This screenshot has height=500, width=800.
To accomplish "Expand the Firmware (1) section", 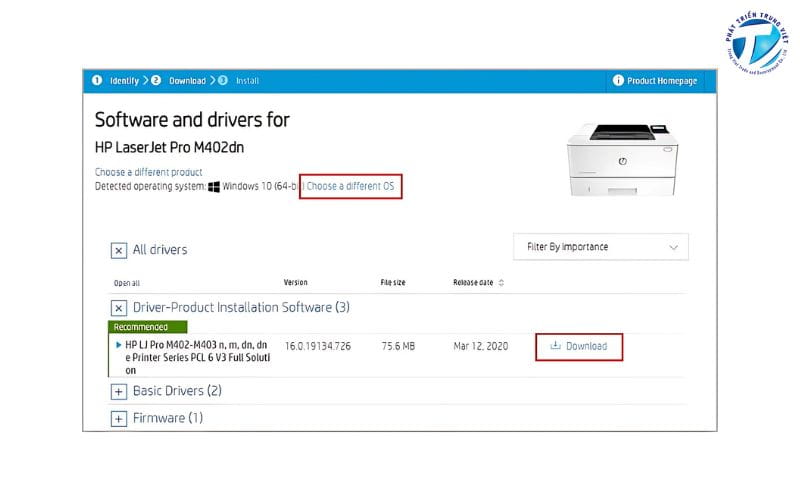I will click(x=118, y=418).
